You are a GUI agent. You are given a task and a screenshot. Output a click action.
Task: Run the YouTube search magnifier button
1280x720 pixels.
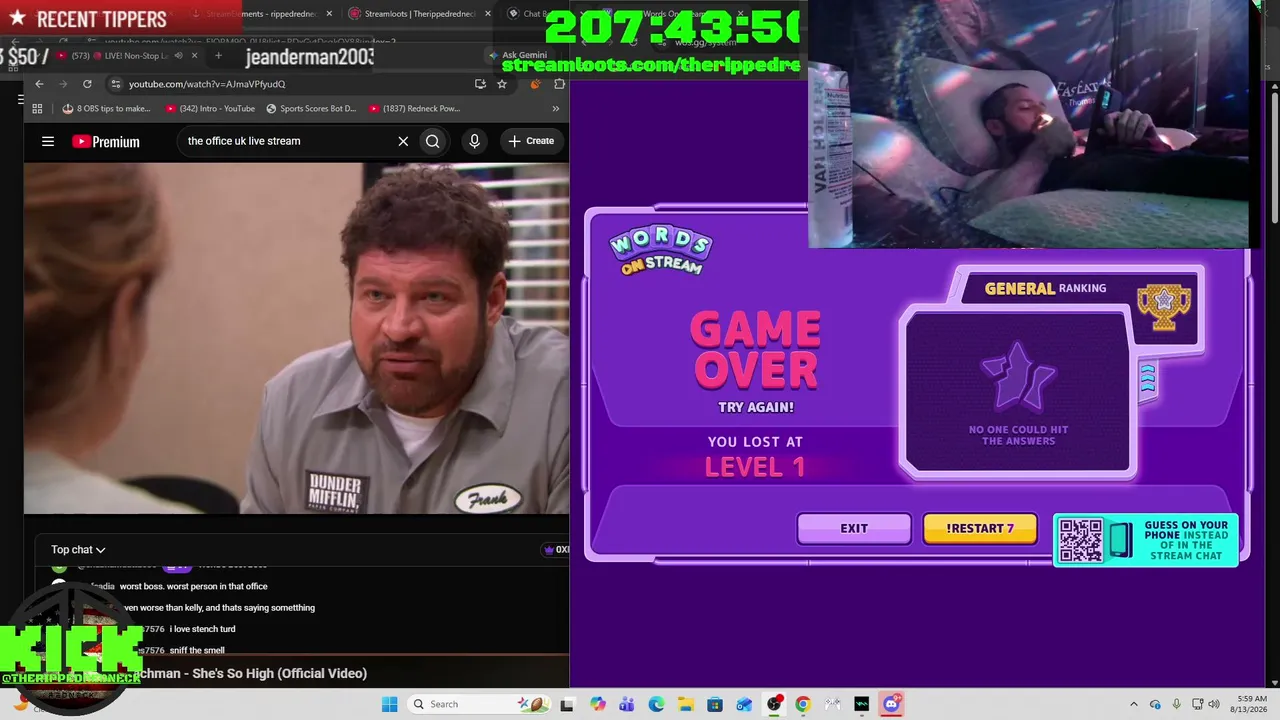click(x=432, y=141)
